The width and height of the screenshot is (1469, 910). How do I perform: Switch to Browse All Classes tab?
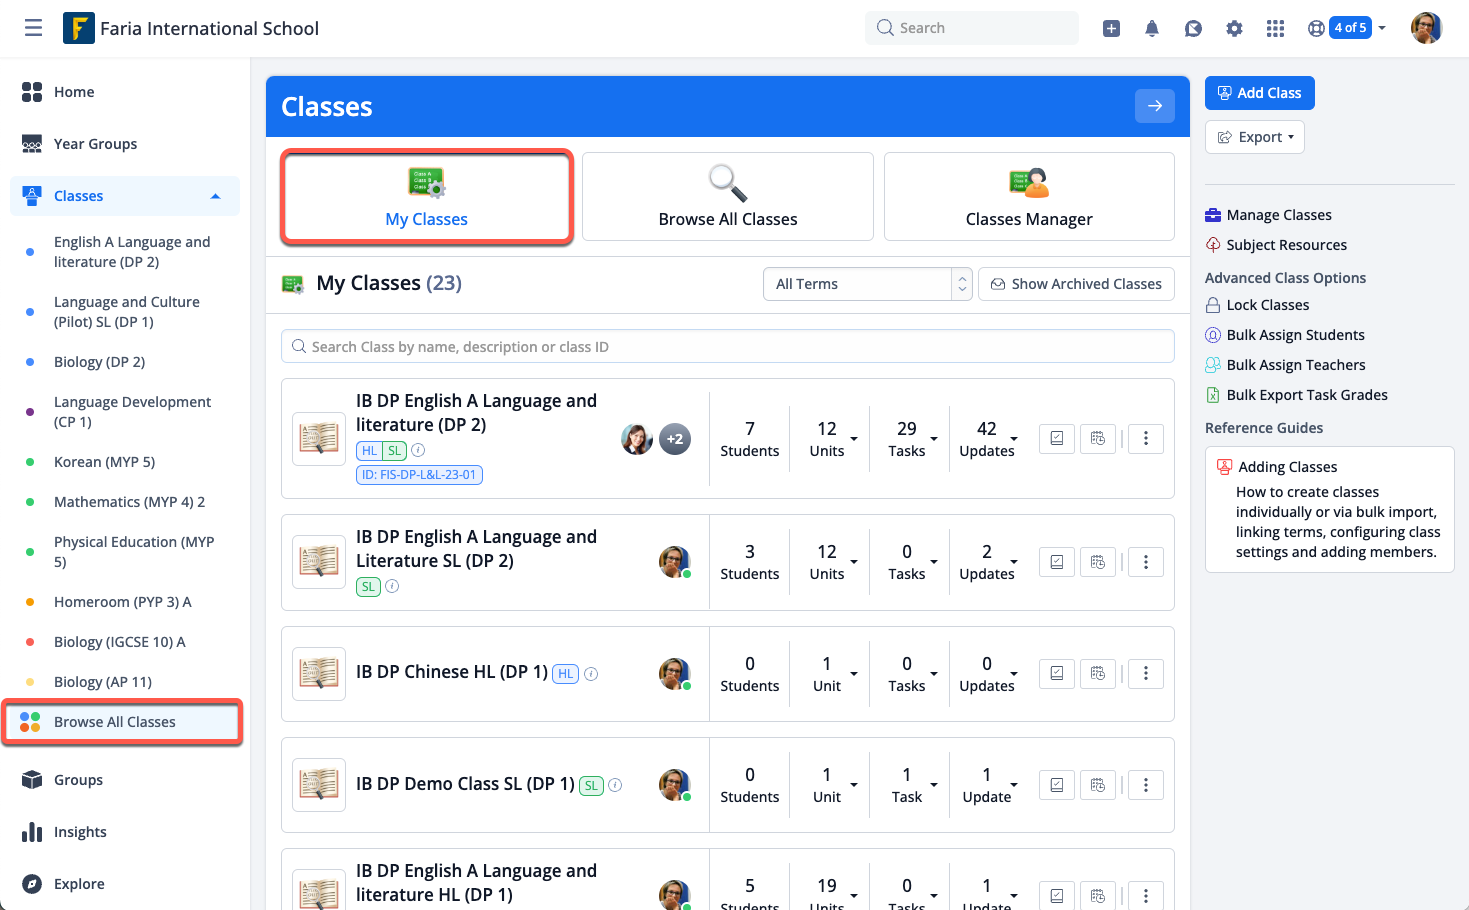[x=728, y=197]
